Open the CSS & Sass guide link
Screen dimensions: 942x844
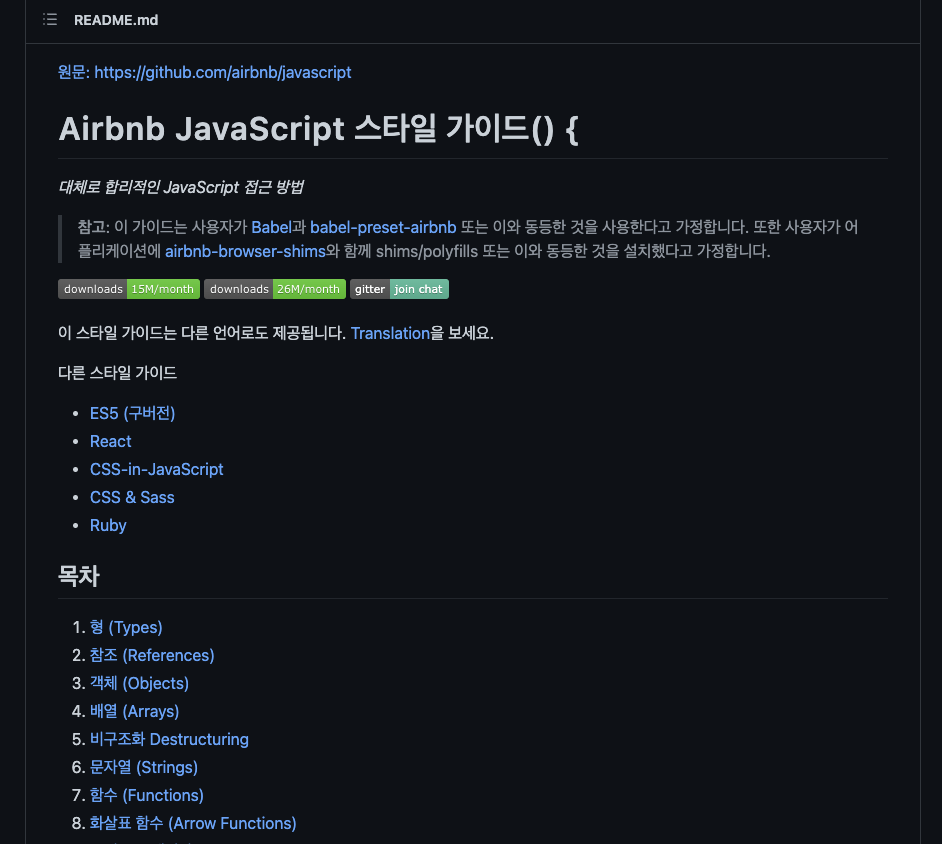(132, 497)
